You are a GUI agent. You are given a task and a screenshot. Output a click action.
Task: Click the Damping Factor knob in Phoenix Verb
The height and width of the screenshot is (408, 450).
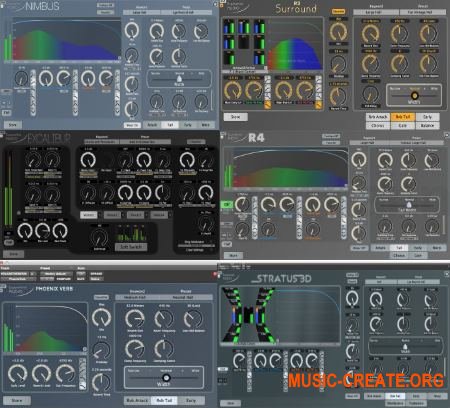point(164,349)
